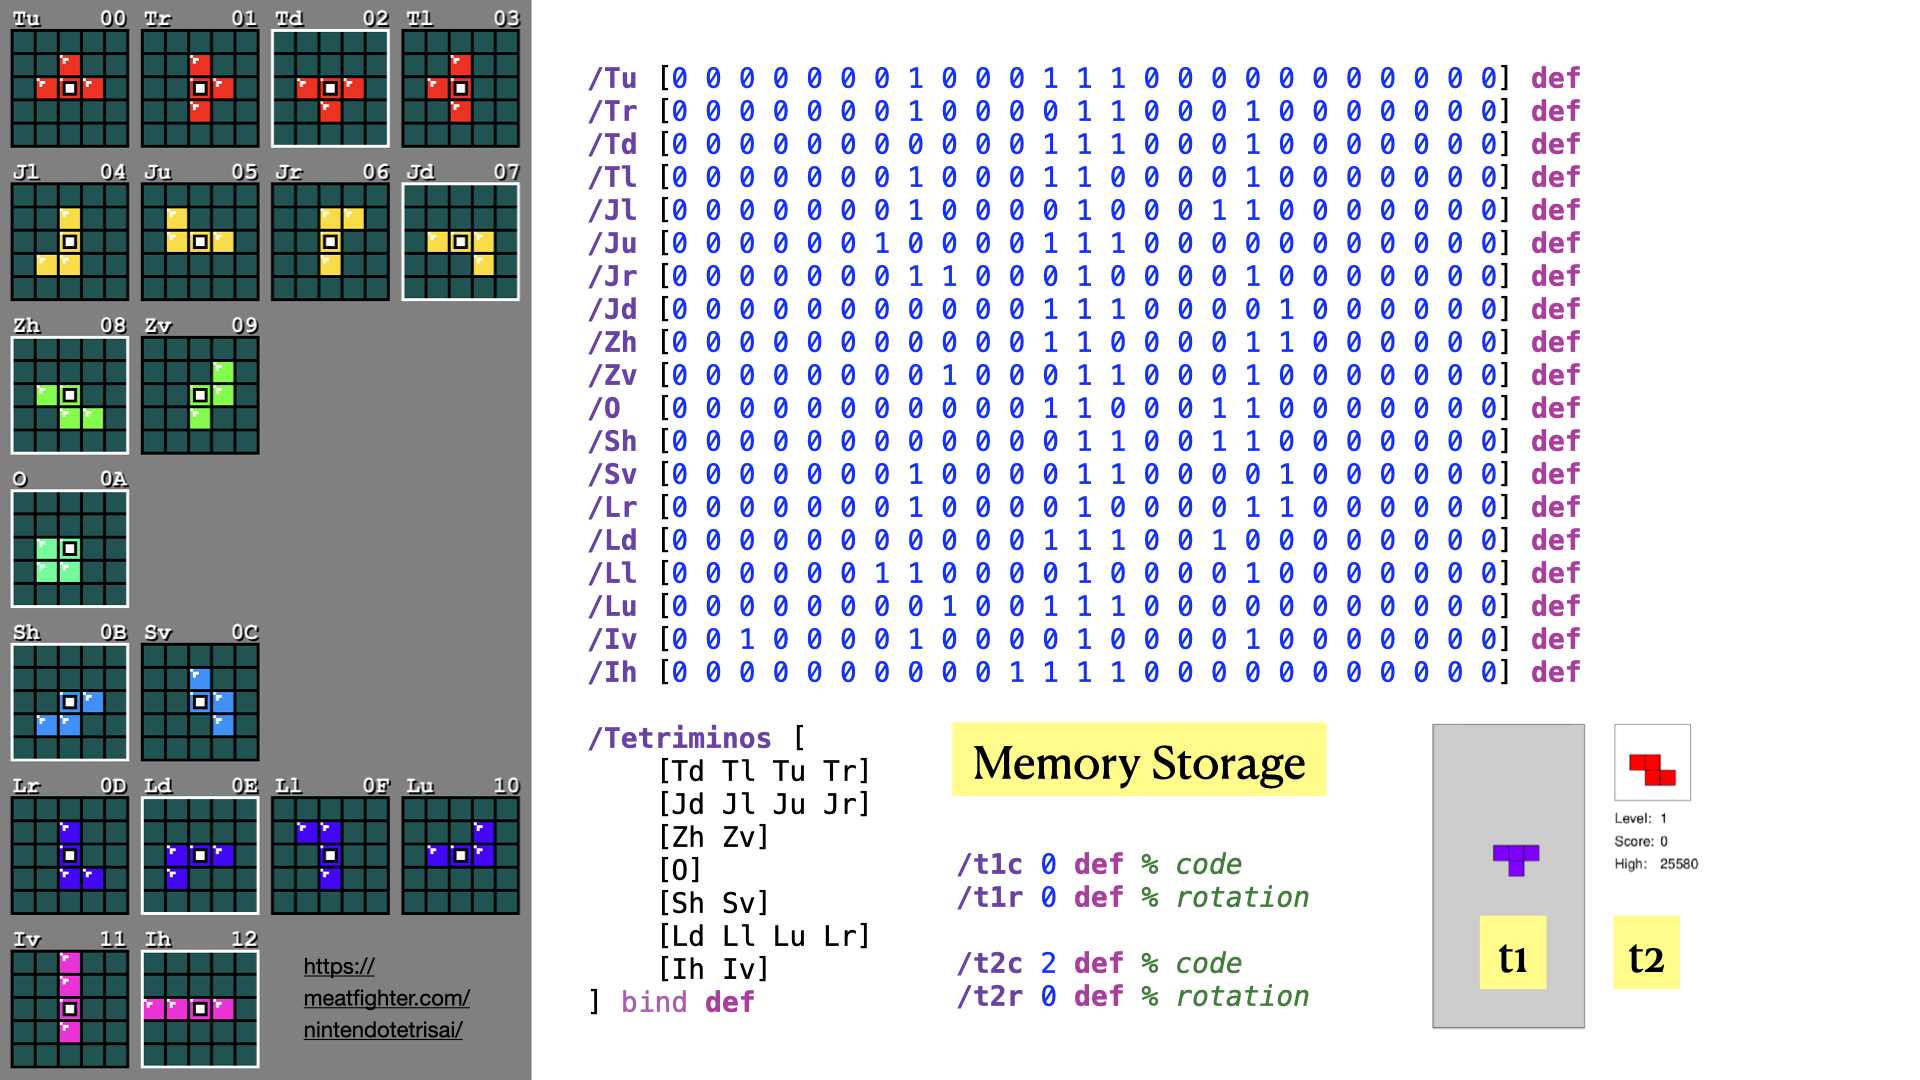
Task: Click the /O definition name
Action: [x=604, y=408]
